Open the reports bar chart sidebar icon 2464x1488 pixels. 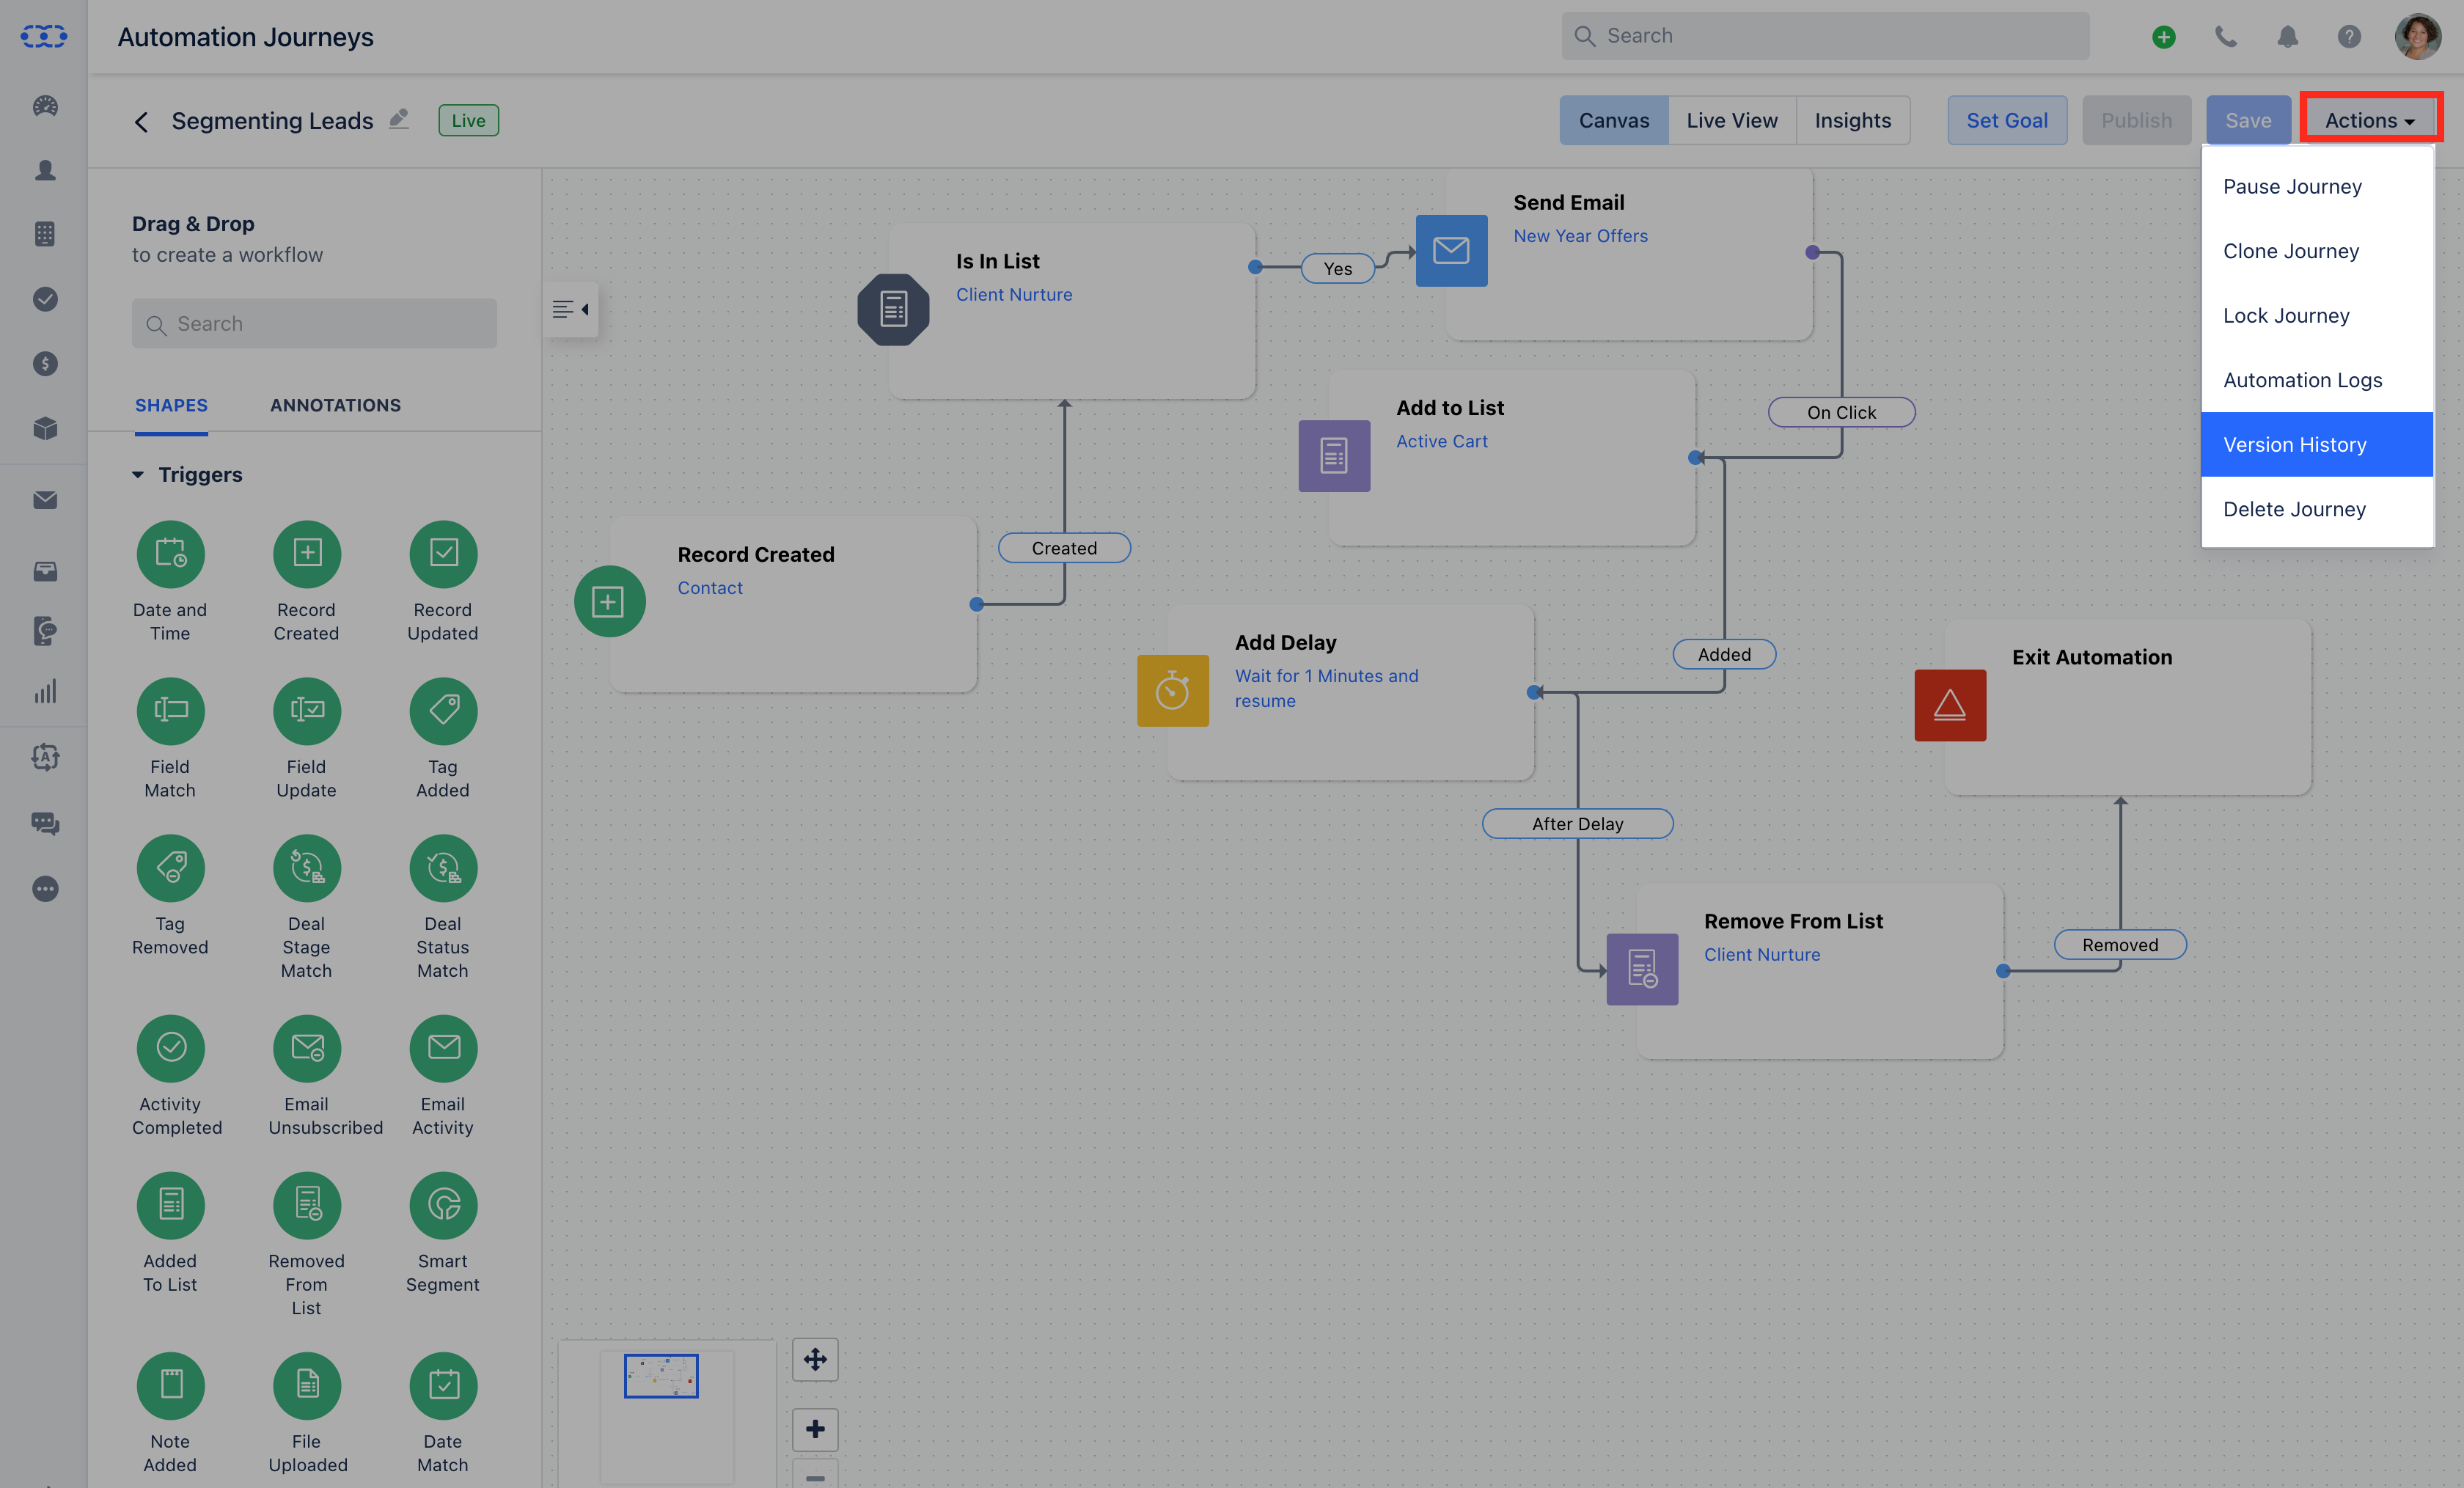[45, 691]
